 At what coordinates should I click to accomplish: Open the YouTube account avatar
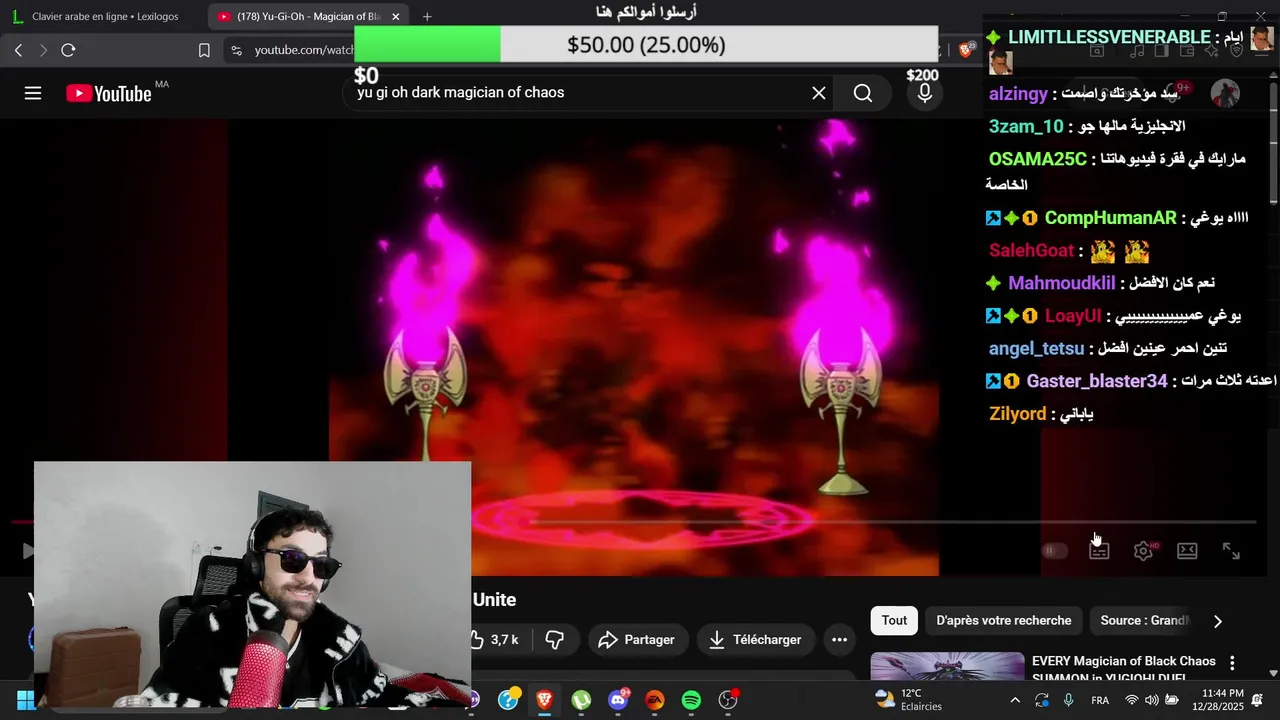point(1225,93)
